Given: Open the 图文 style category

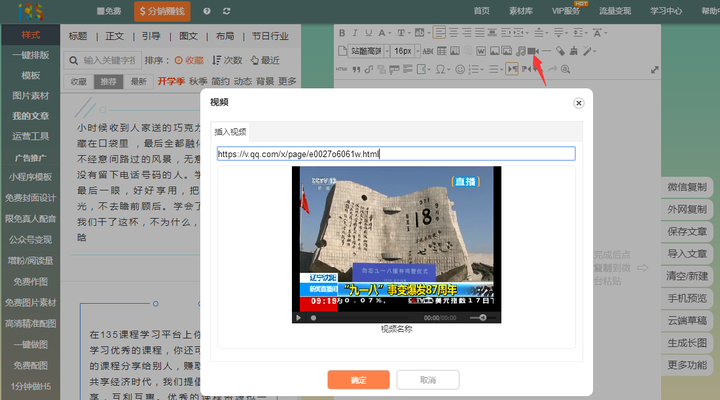Looking at the screenshot, I should 188,36.
